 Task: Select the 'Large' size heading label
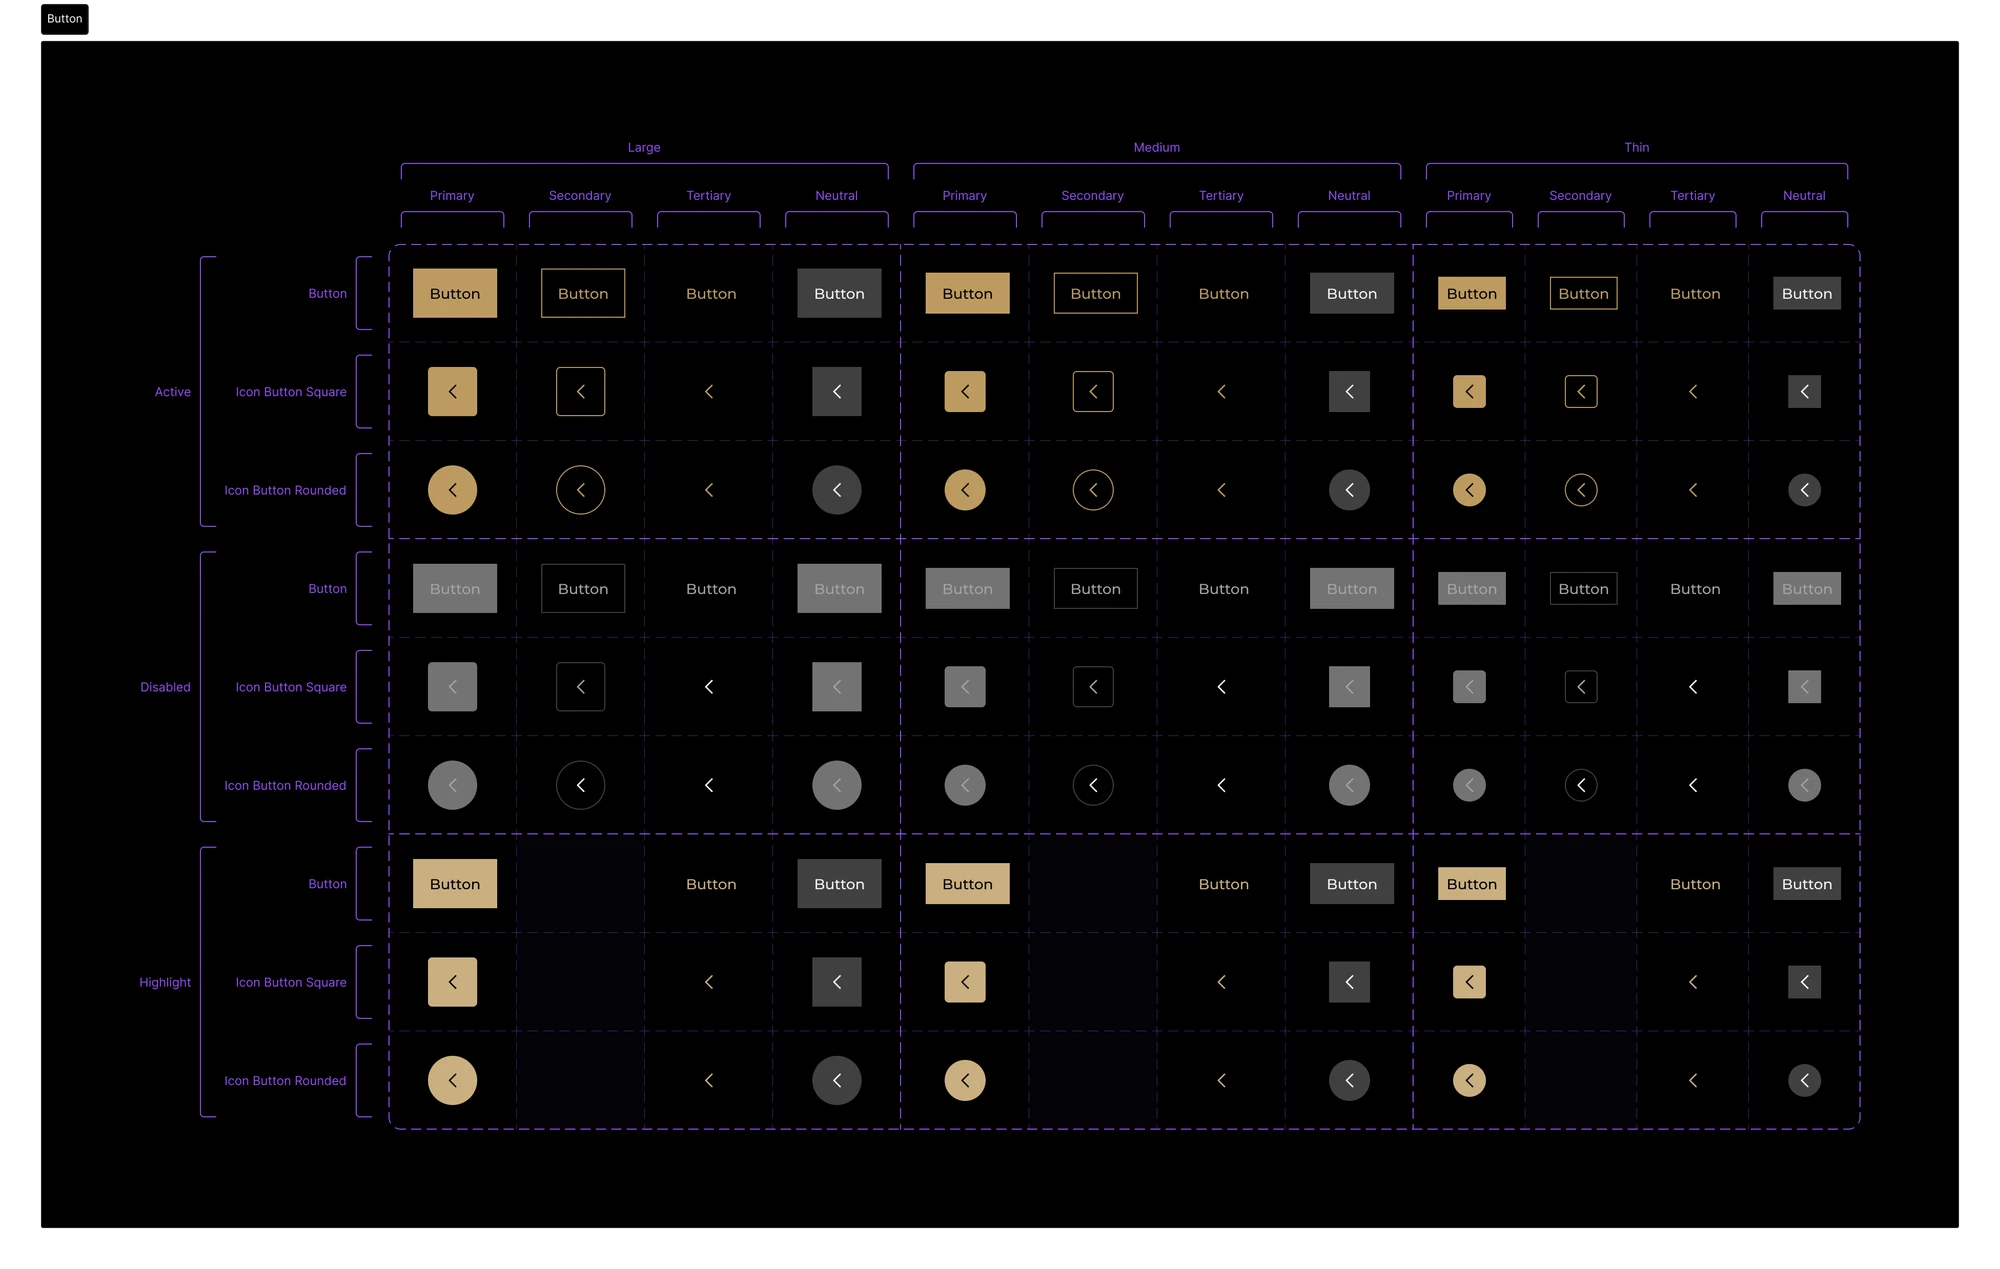click(x=644, y=147)
